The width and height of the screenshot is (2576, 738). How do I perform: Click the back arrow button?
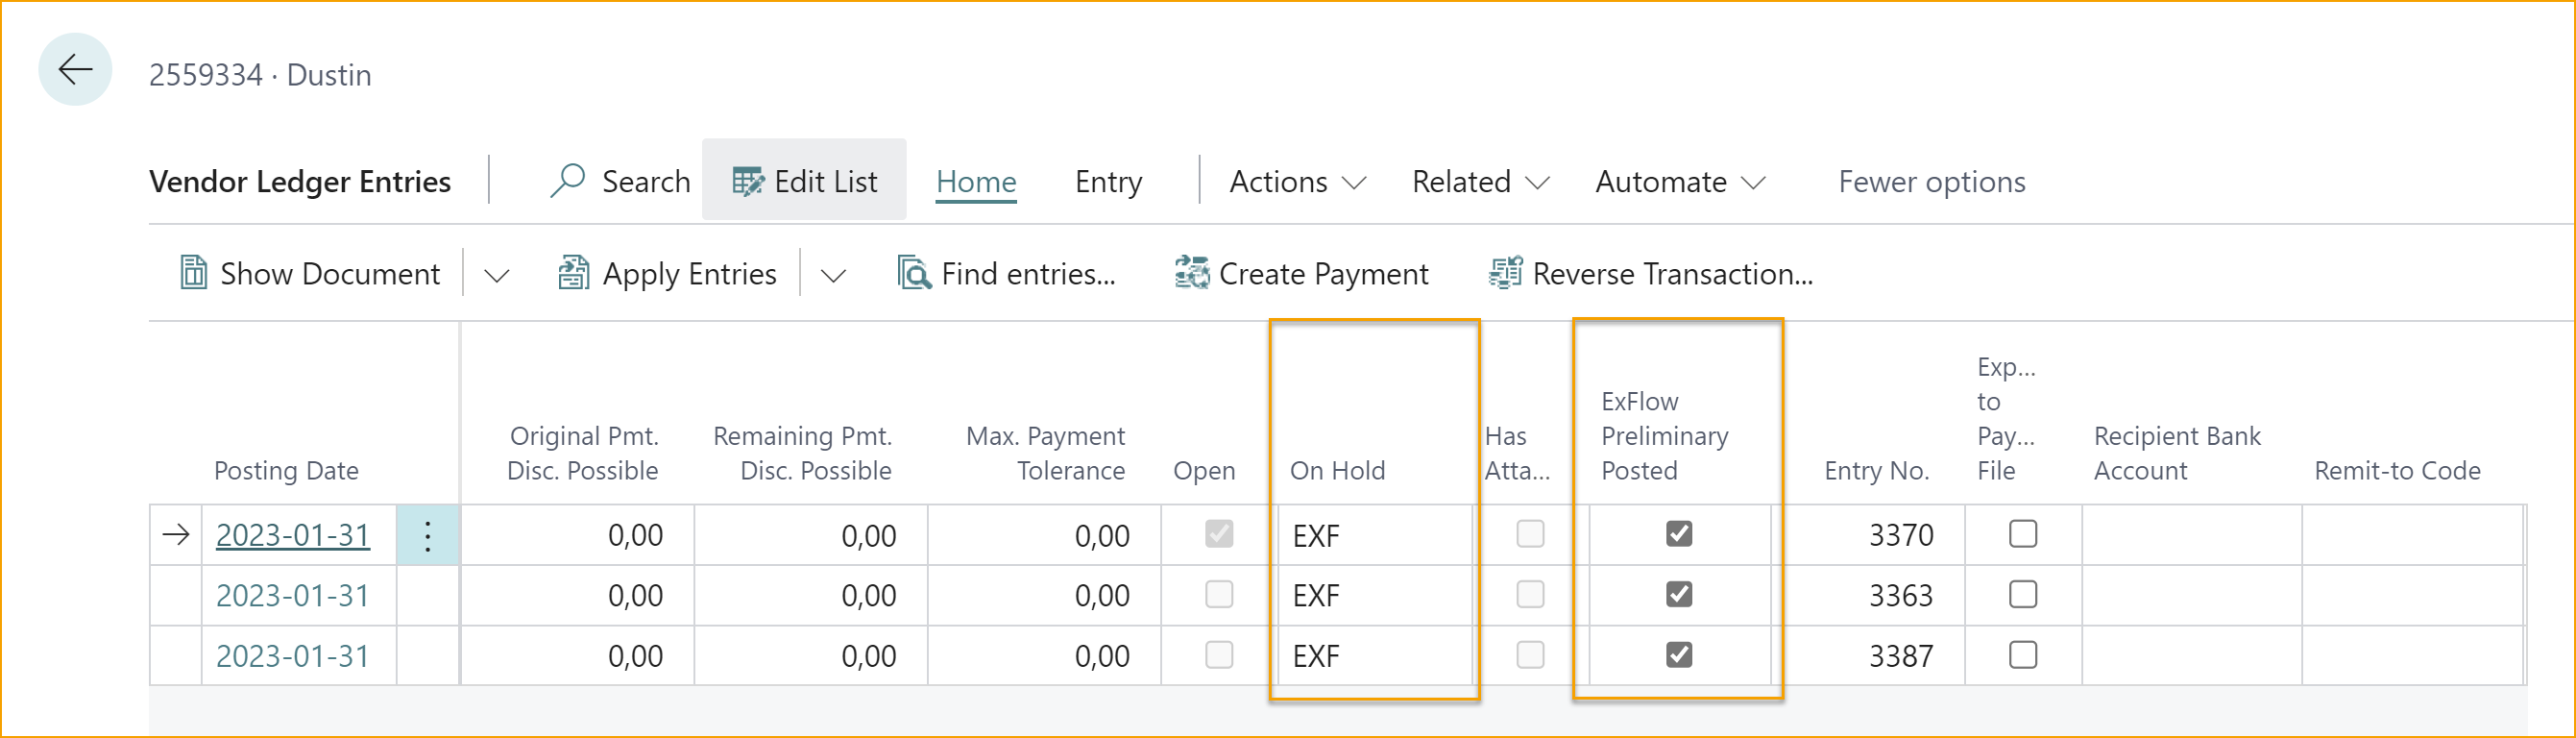click(75, 70)
